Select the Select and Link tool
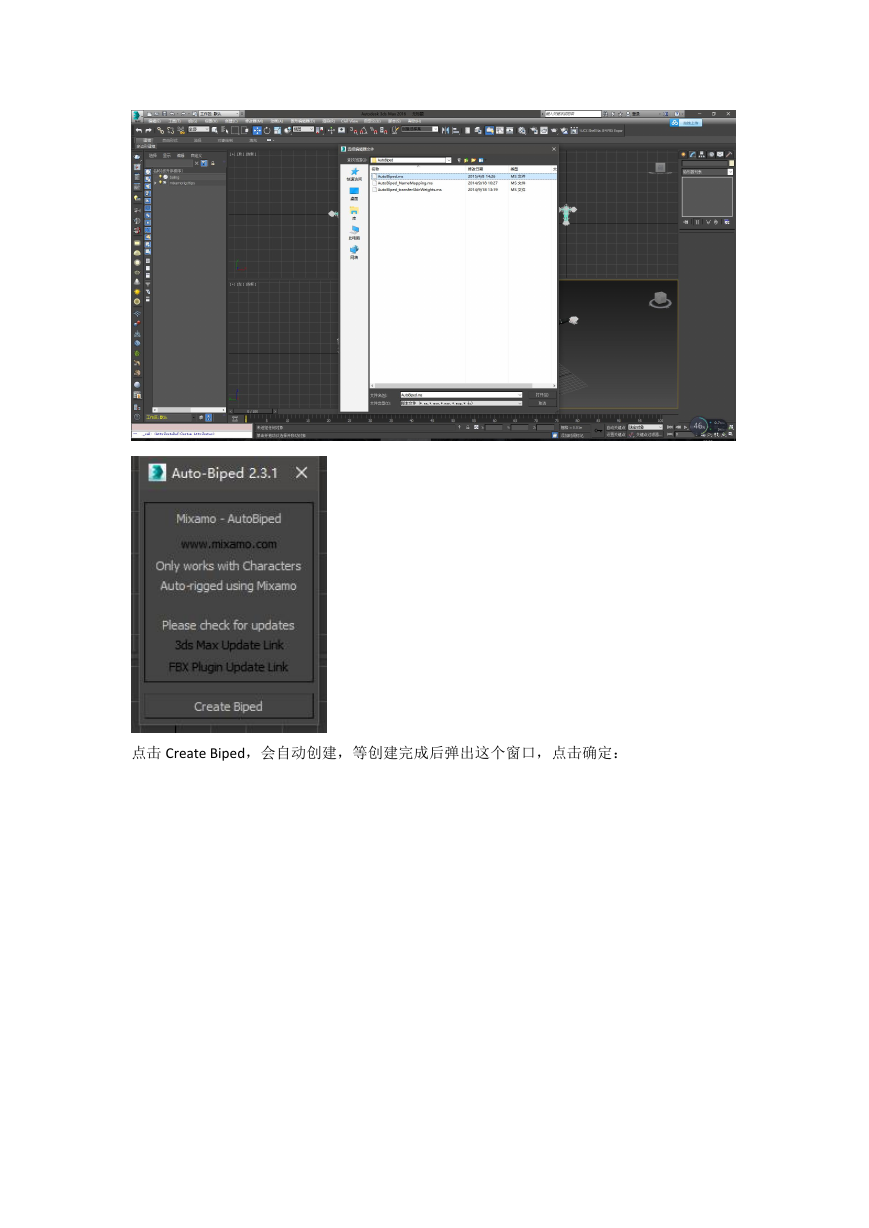The width and height of the screenshot is (869, 1228). [160, 130]
